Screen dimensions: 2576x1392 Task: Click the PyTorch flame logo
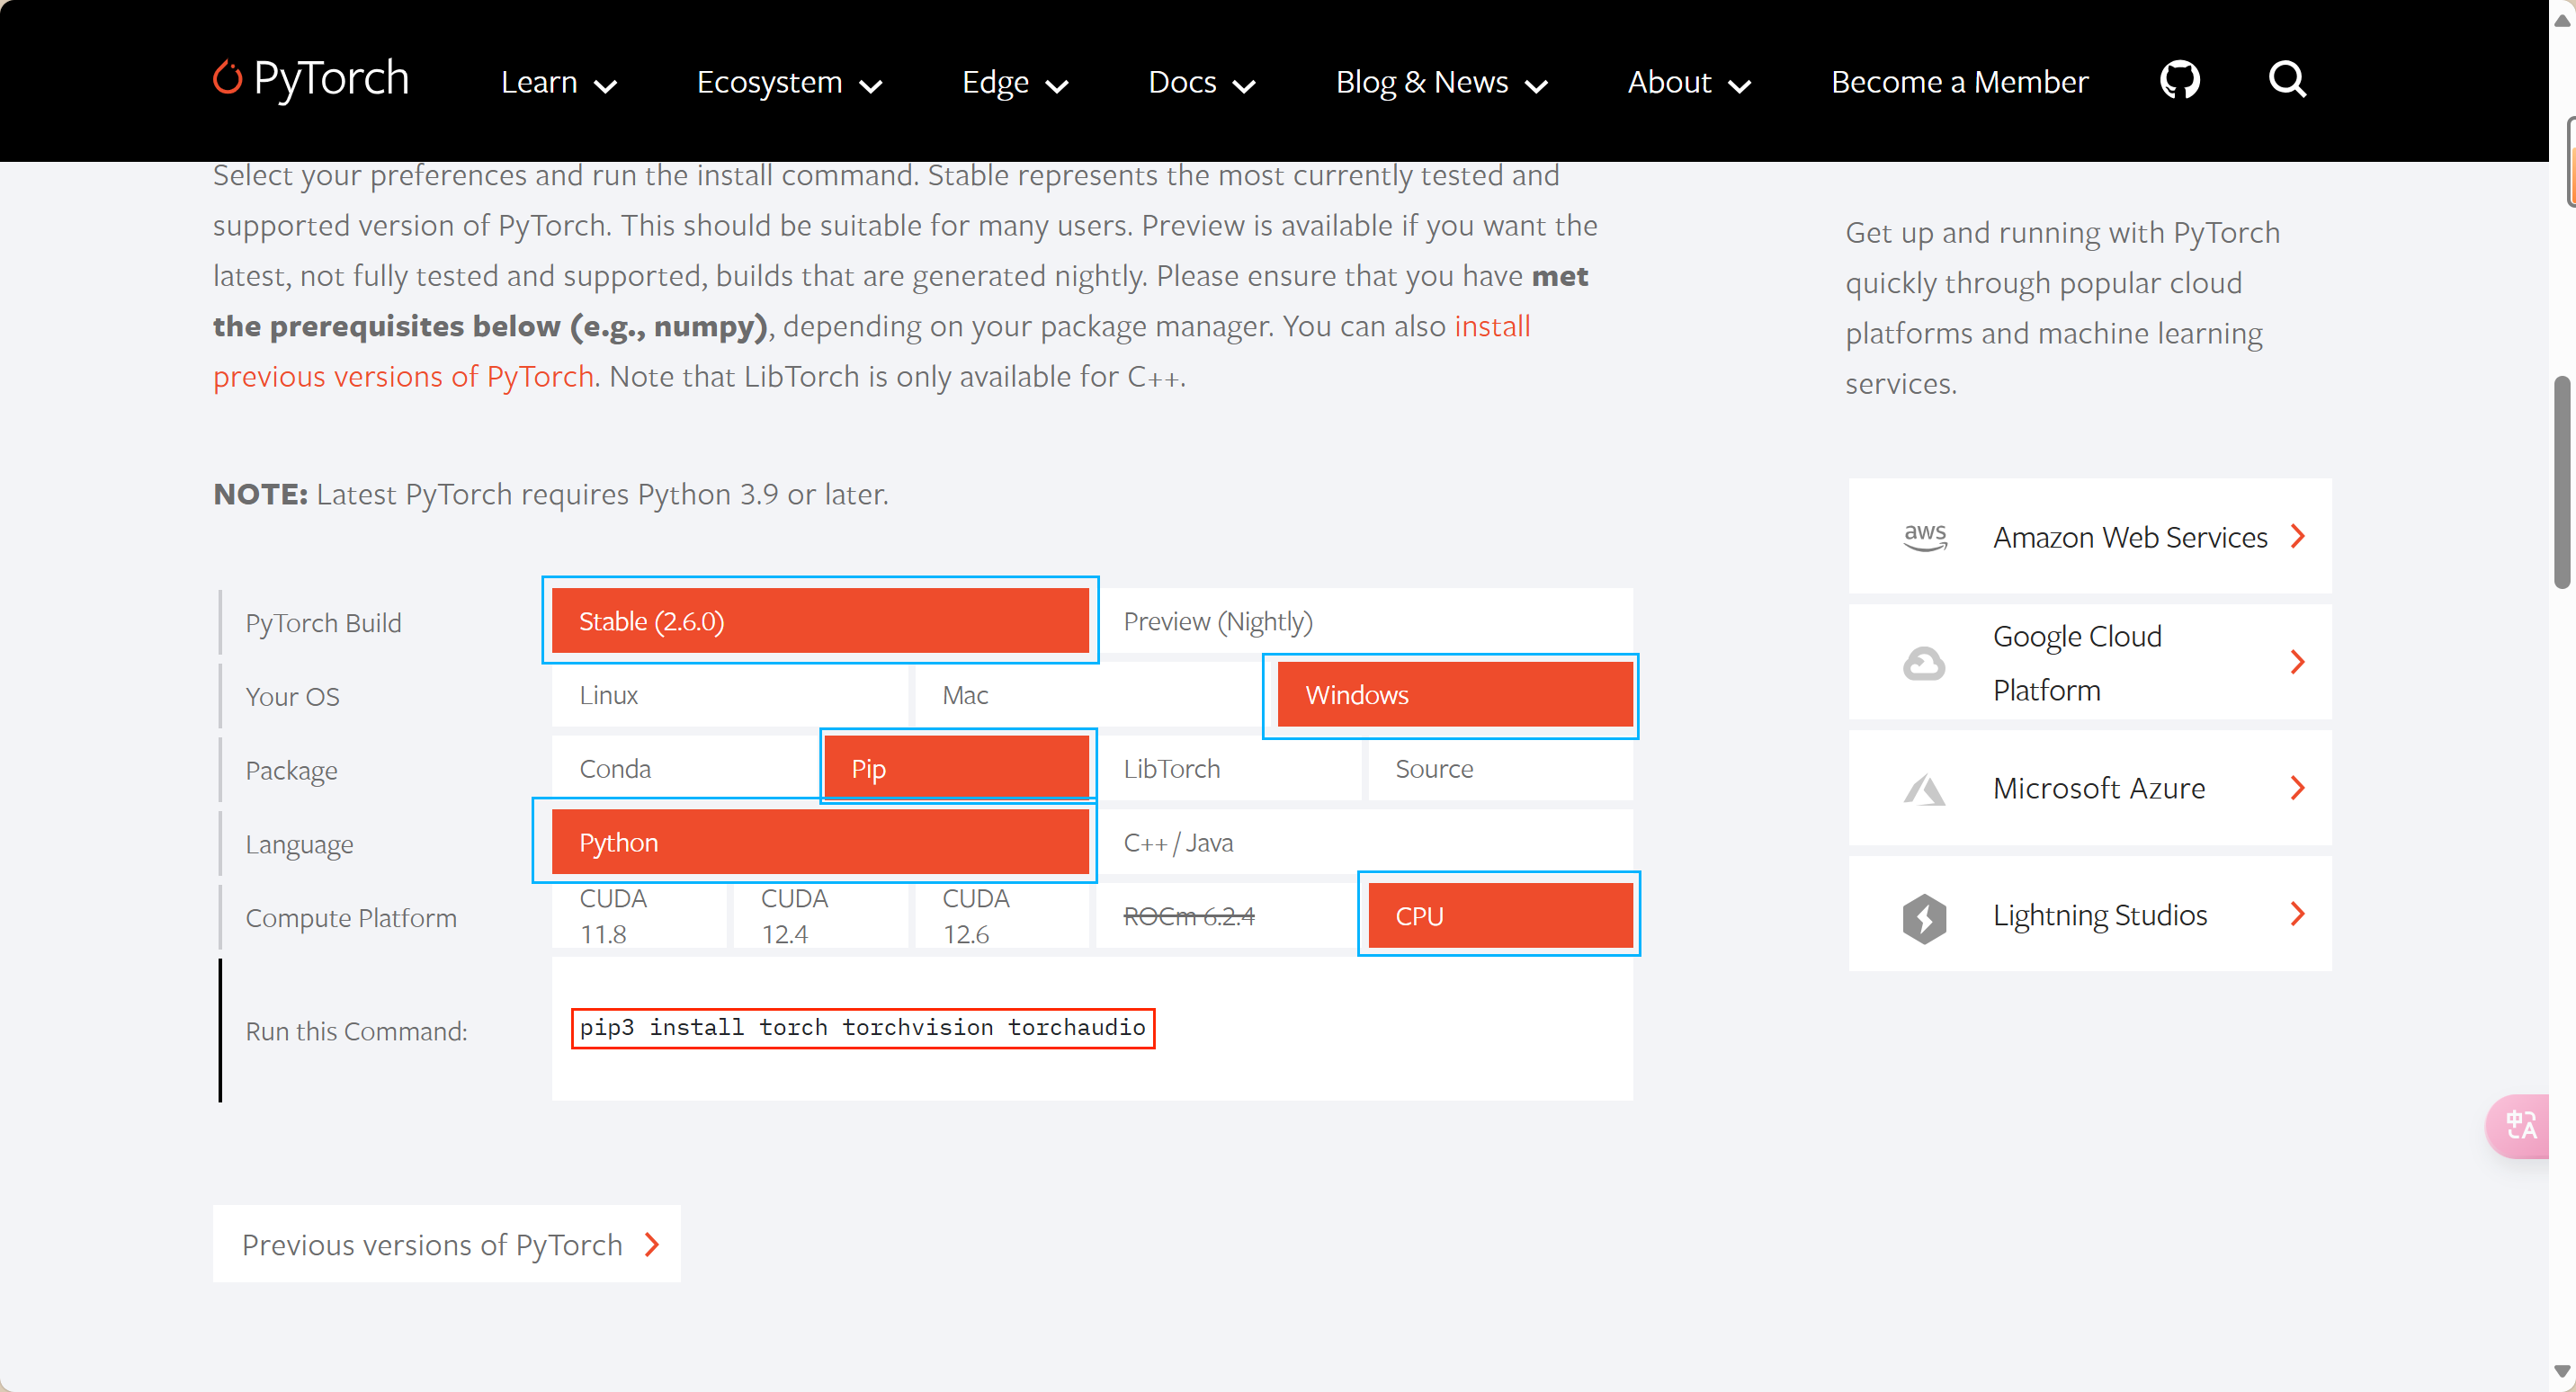click(x=228, y=78)
